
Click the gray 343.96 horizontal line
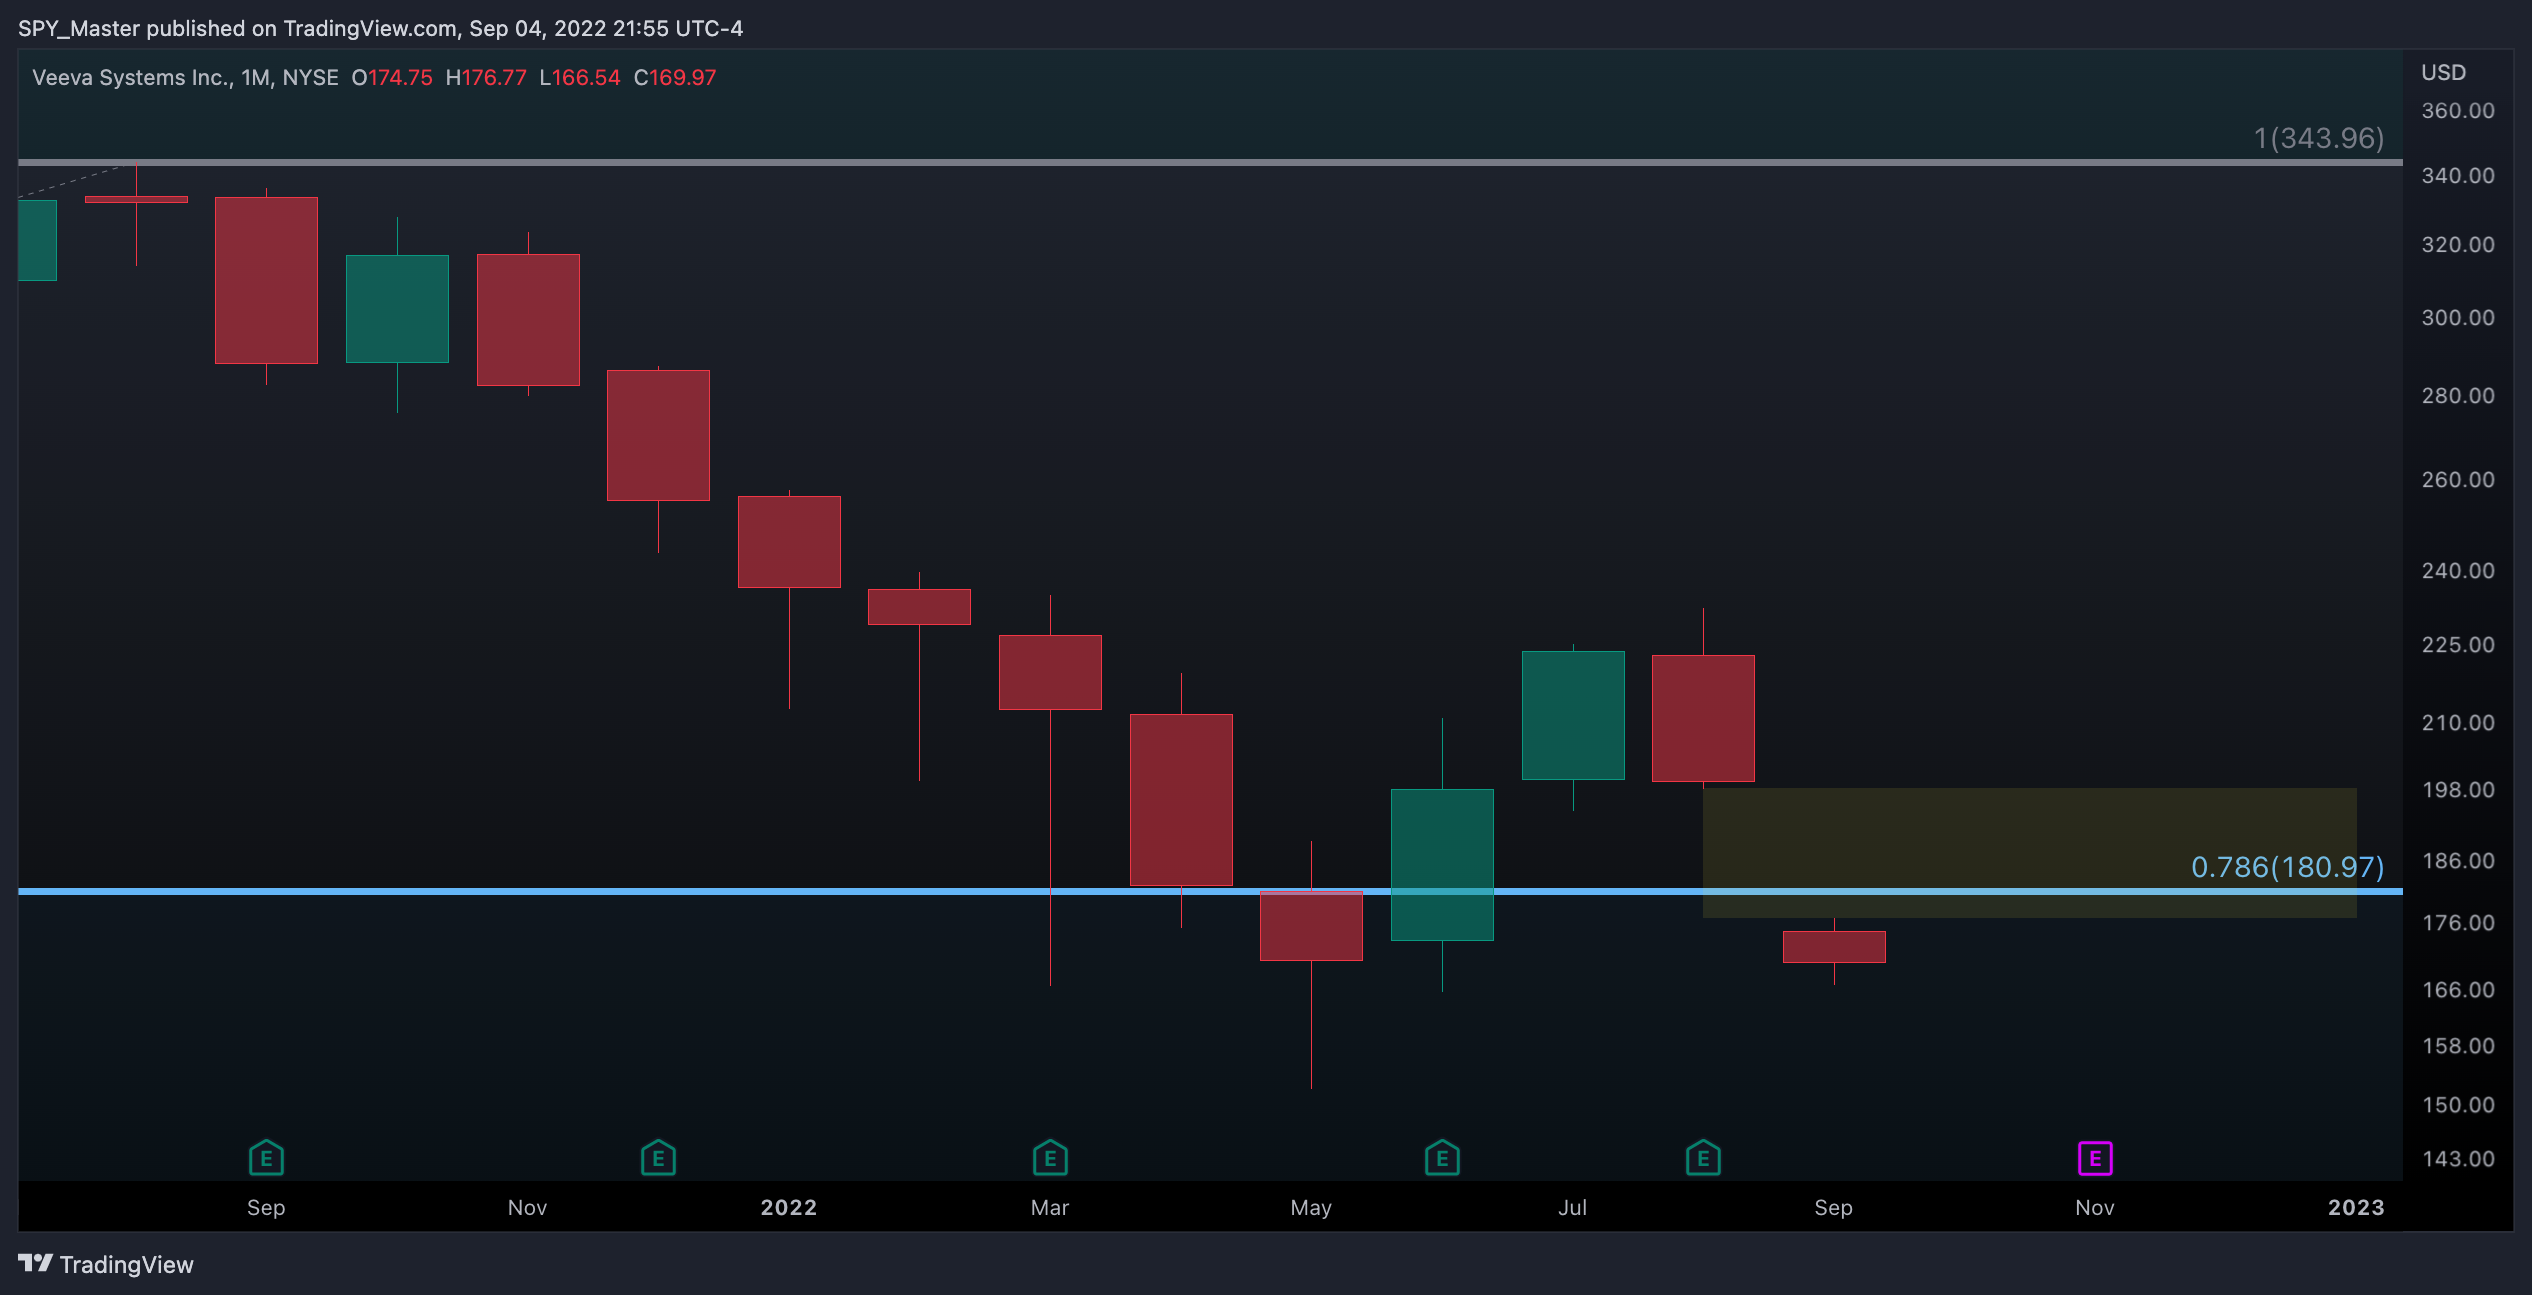click(x=1210, y=162)
